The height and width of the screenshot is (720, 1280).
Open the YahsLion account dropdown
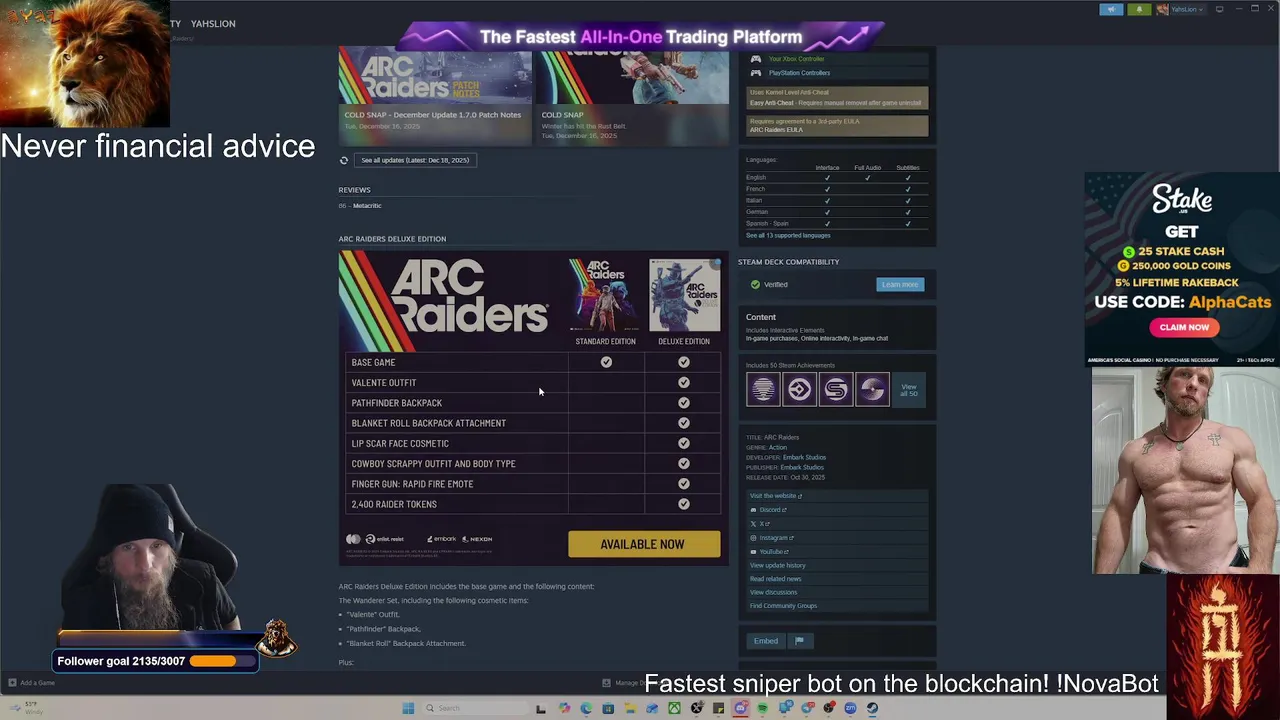coord(1180,9)
